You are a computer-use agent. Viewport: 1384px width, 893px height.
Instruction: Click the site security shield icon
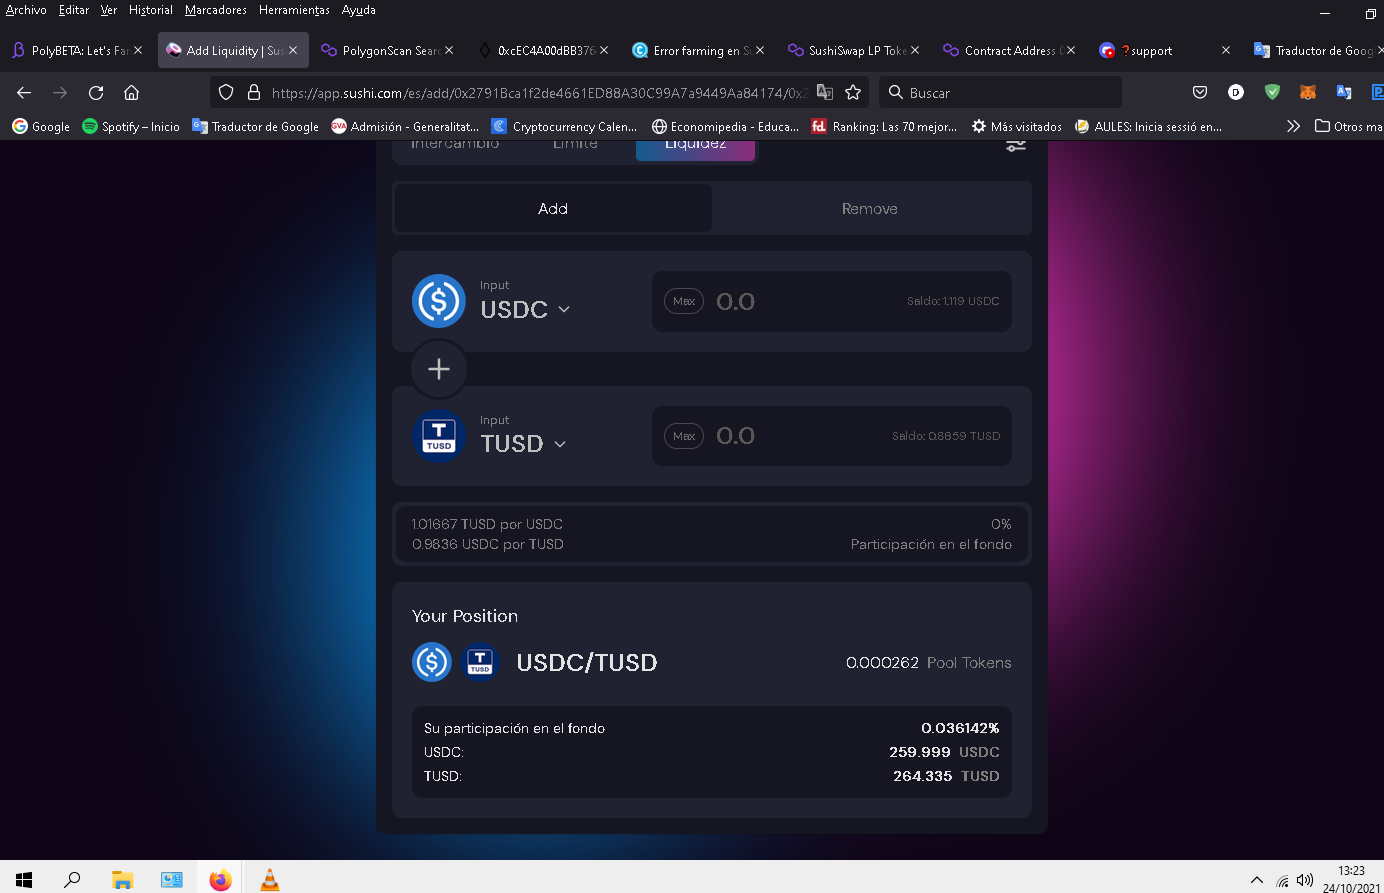[226, 92]
